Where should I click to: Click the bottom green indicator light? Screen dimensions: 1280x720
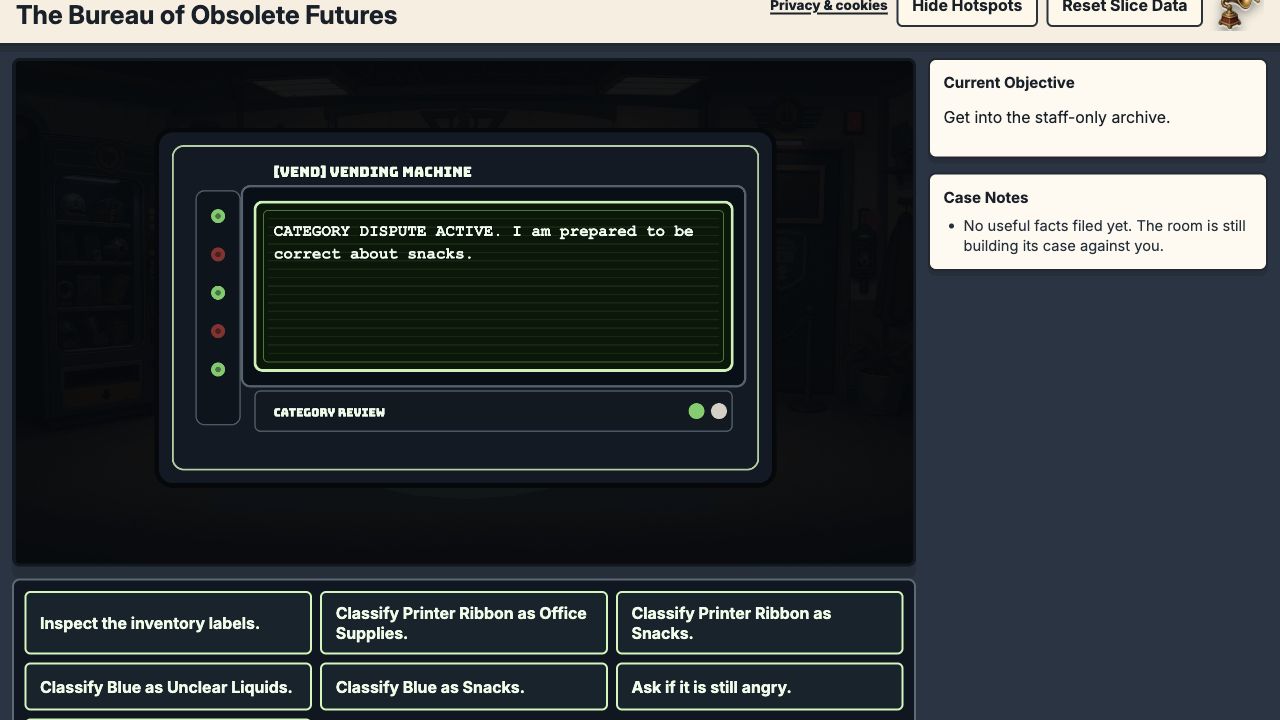[x=218, y=370]
